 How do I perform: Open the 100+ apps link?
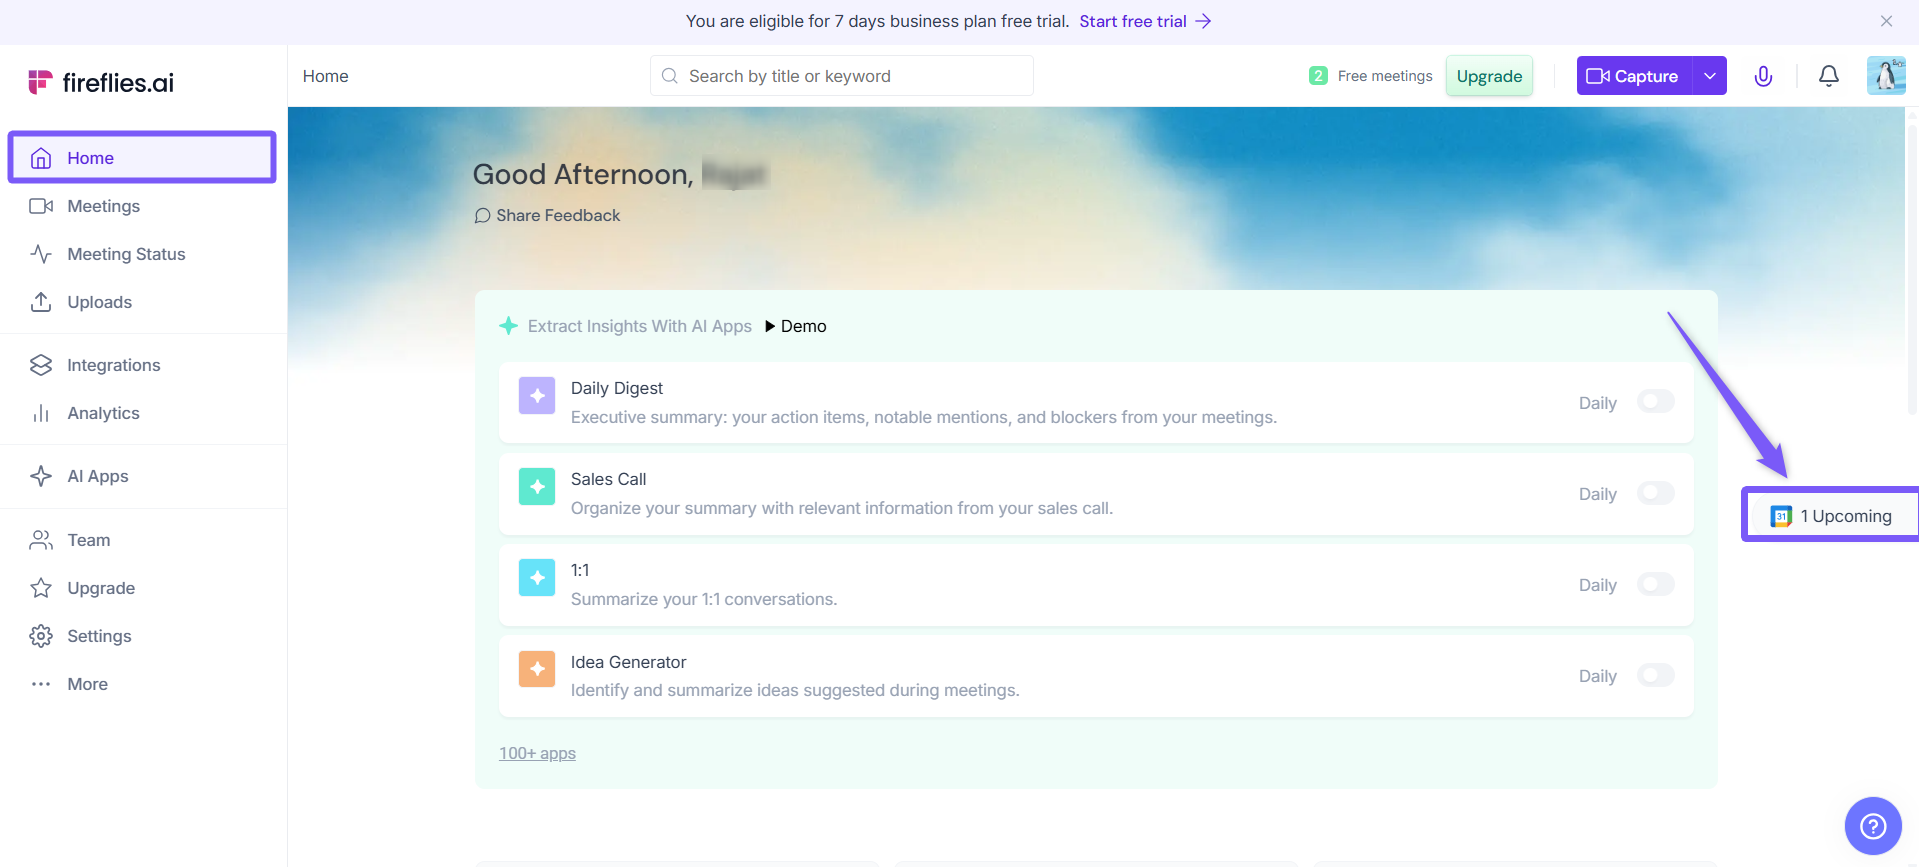[537, 753]
